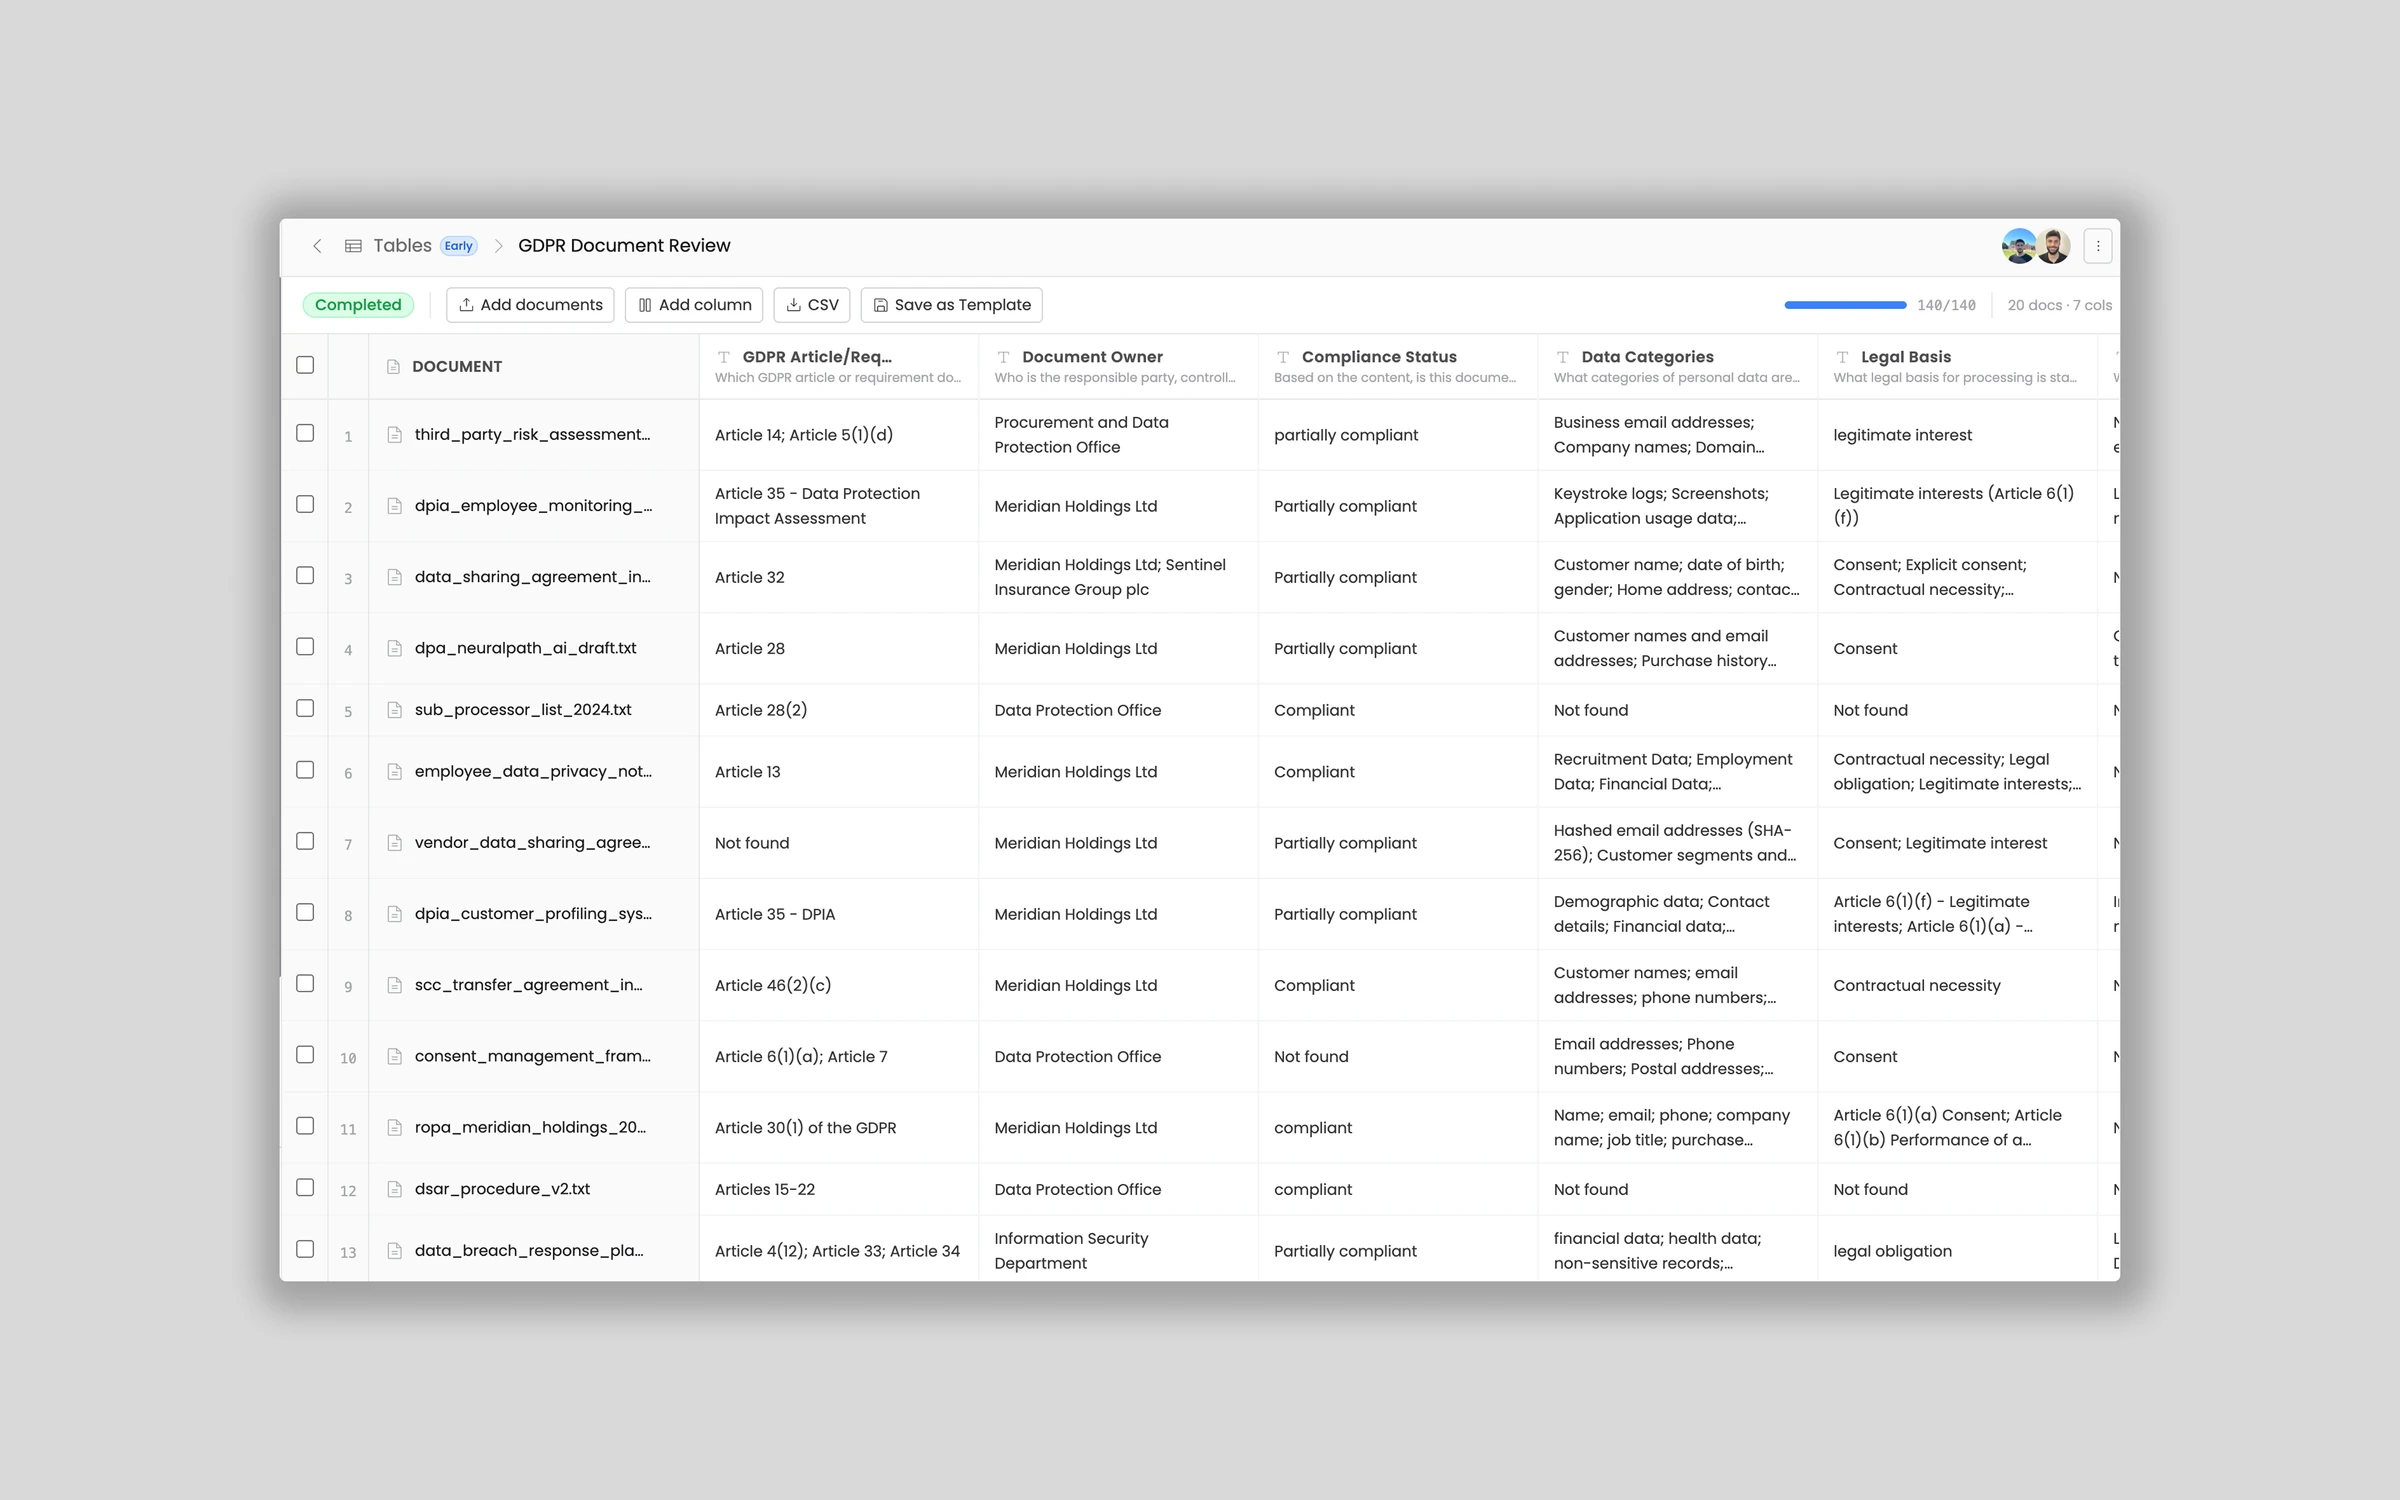Toggle the select-all header checkbox
This screenshot has height=1500, width=2400.
(305, 365)
